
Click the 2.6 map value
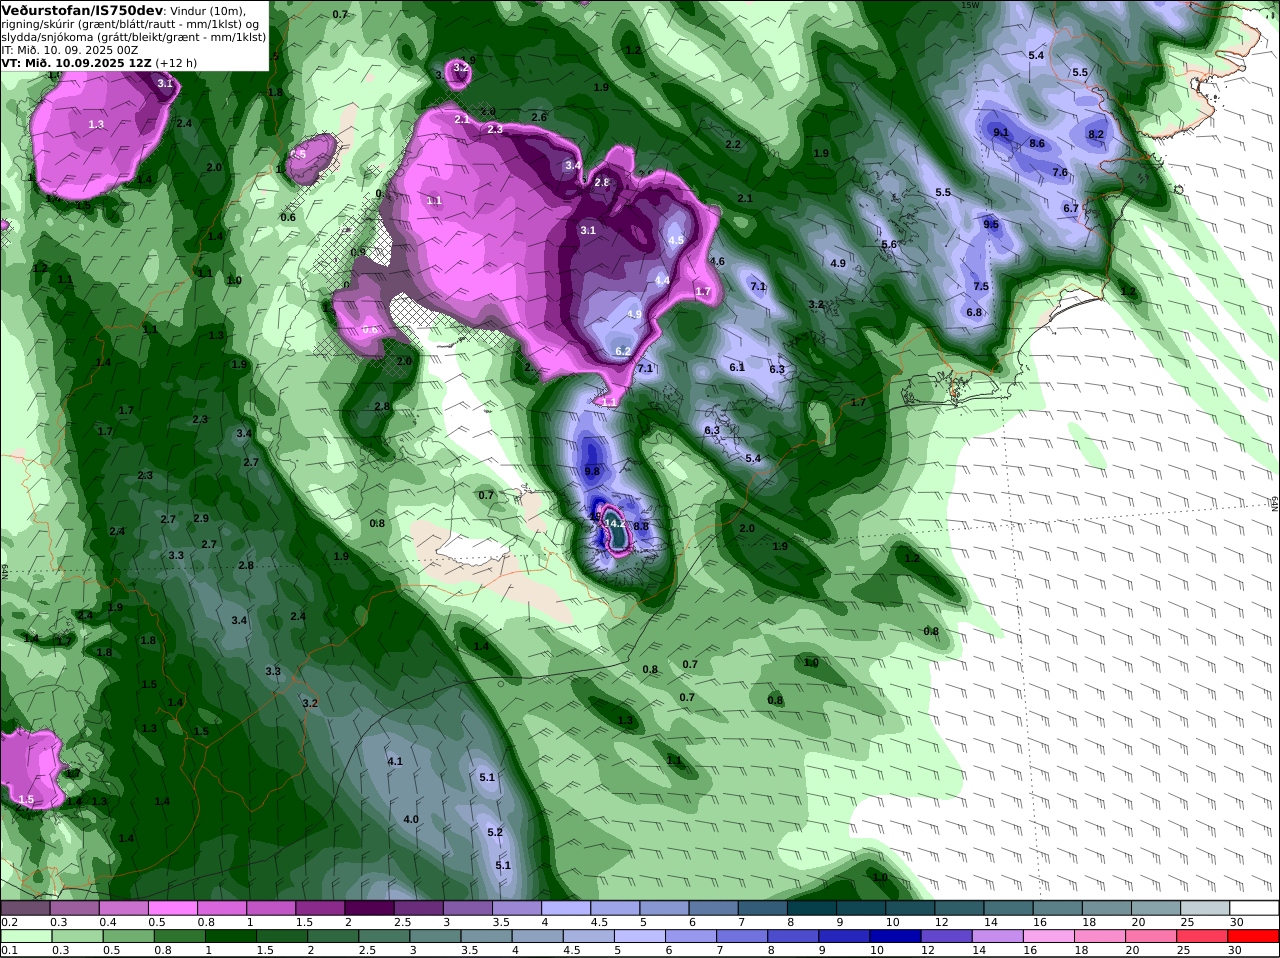539,117
